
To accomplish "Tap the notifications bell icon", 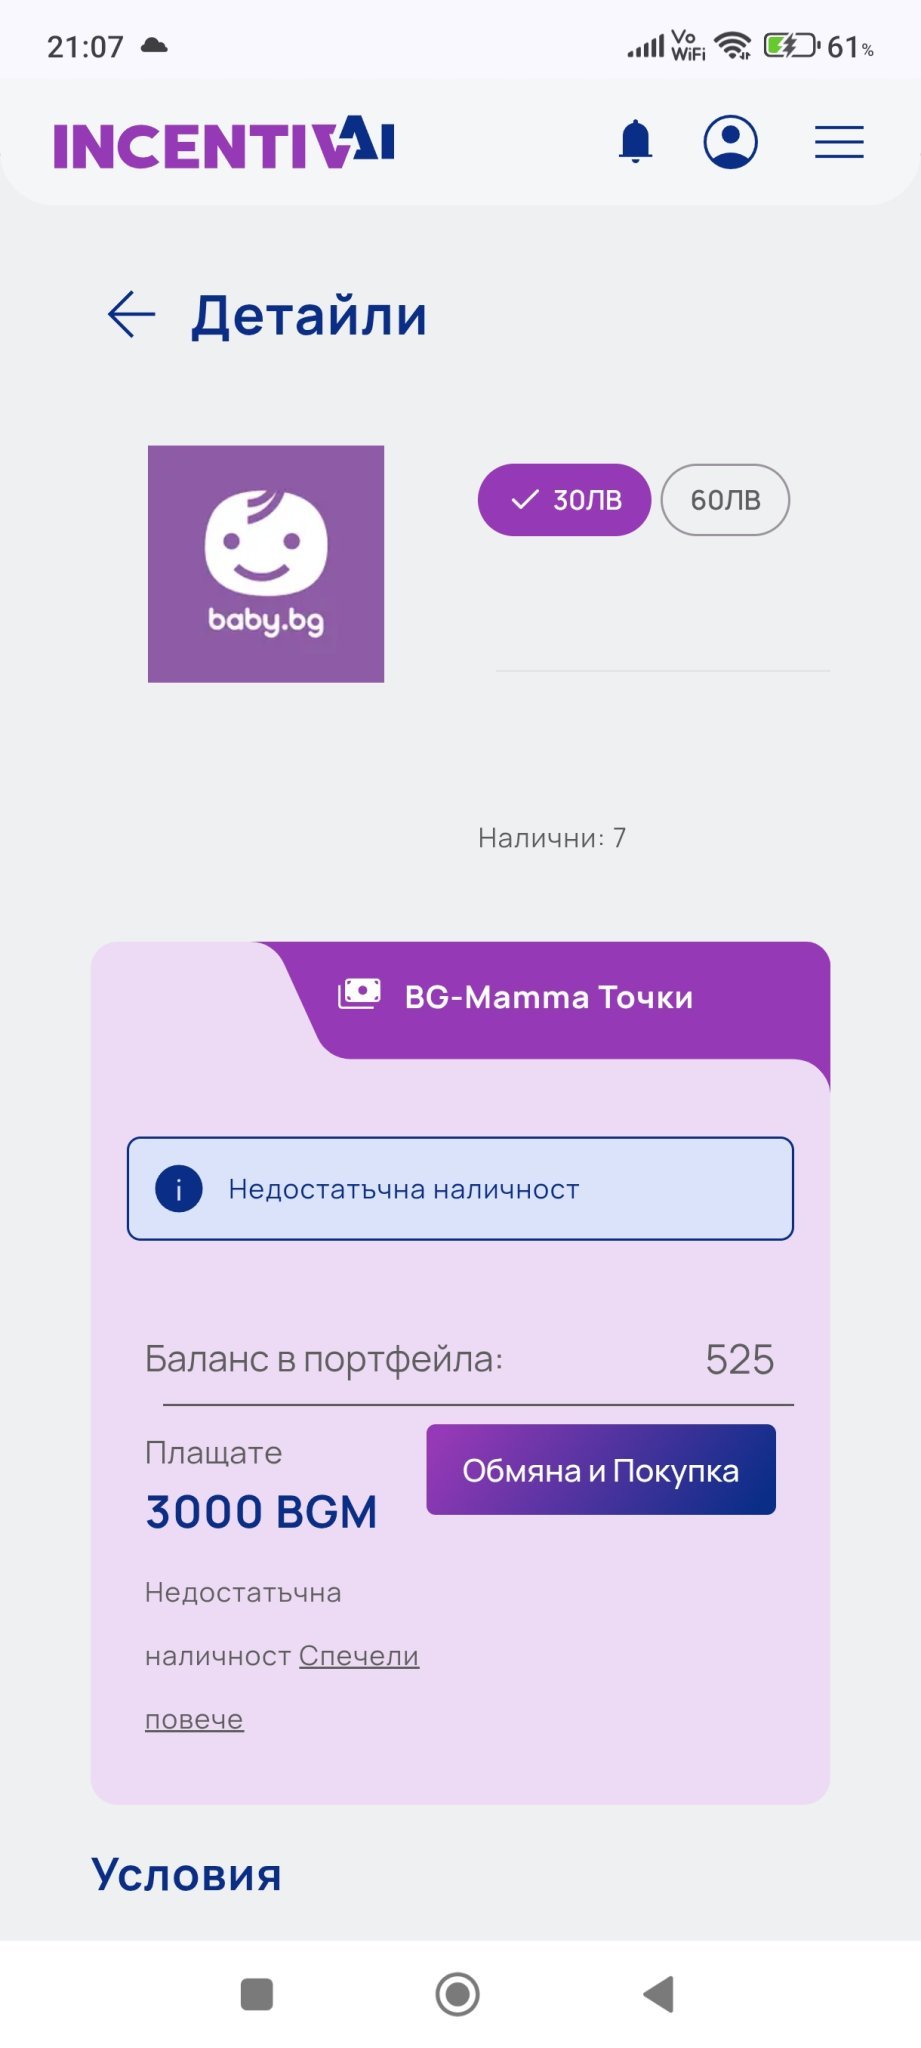I will point(635,141).
